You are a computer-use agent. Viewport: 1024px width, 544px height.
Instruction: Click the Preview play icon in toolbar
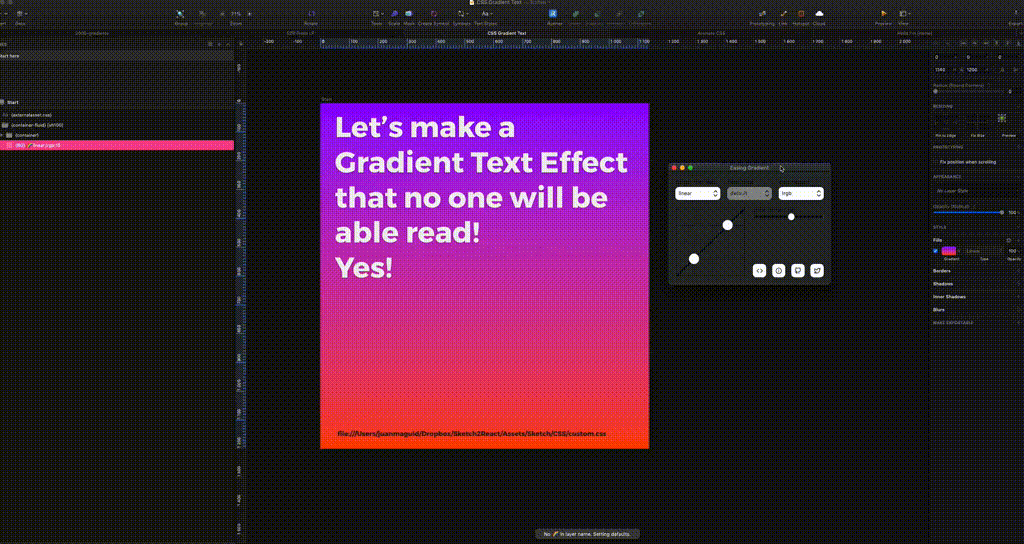[x=883, y=14]
